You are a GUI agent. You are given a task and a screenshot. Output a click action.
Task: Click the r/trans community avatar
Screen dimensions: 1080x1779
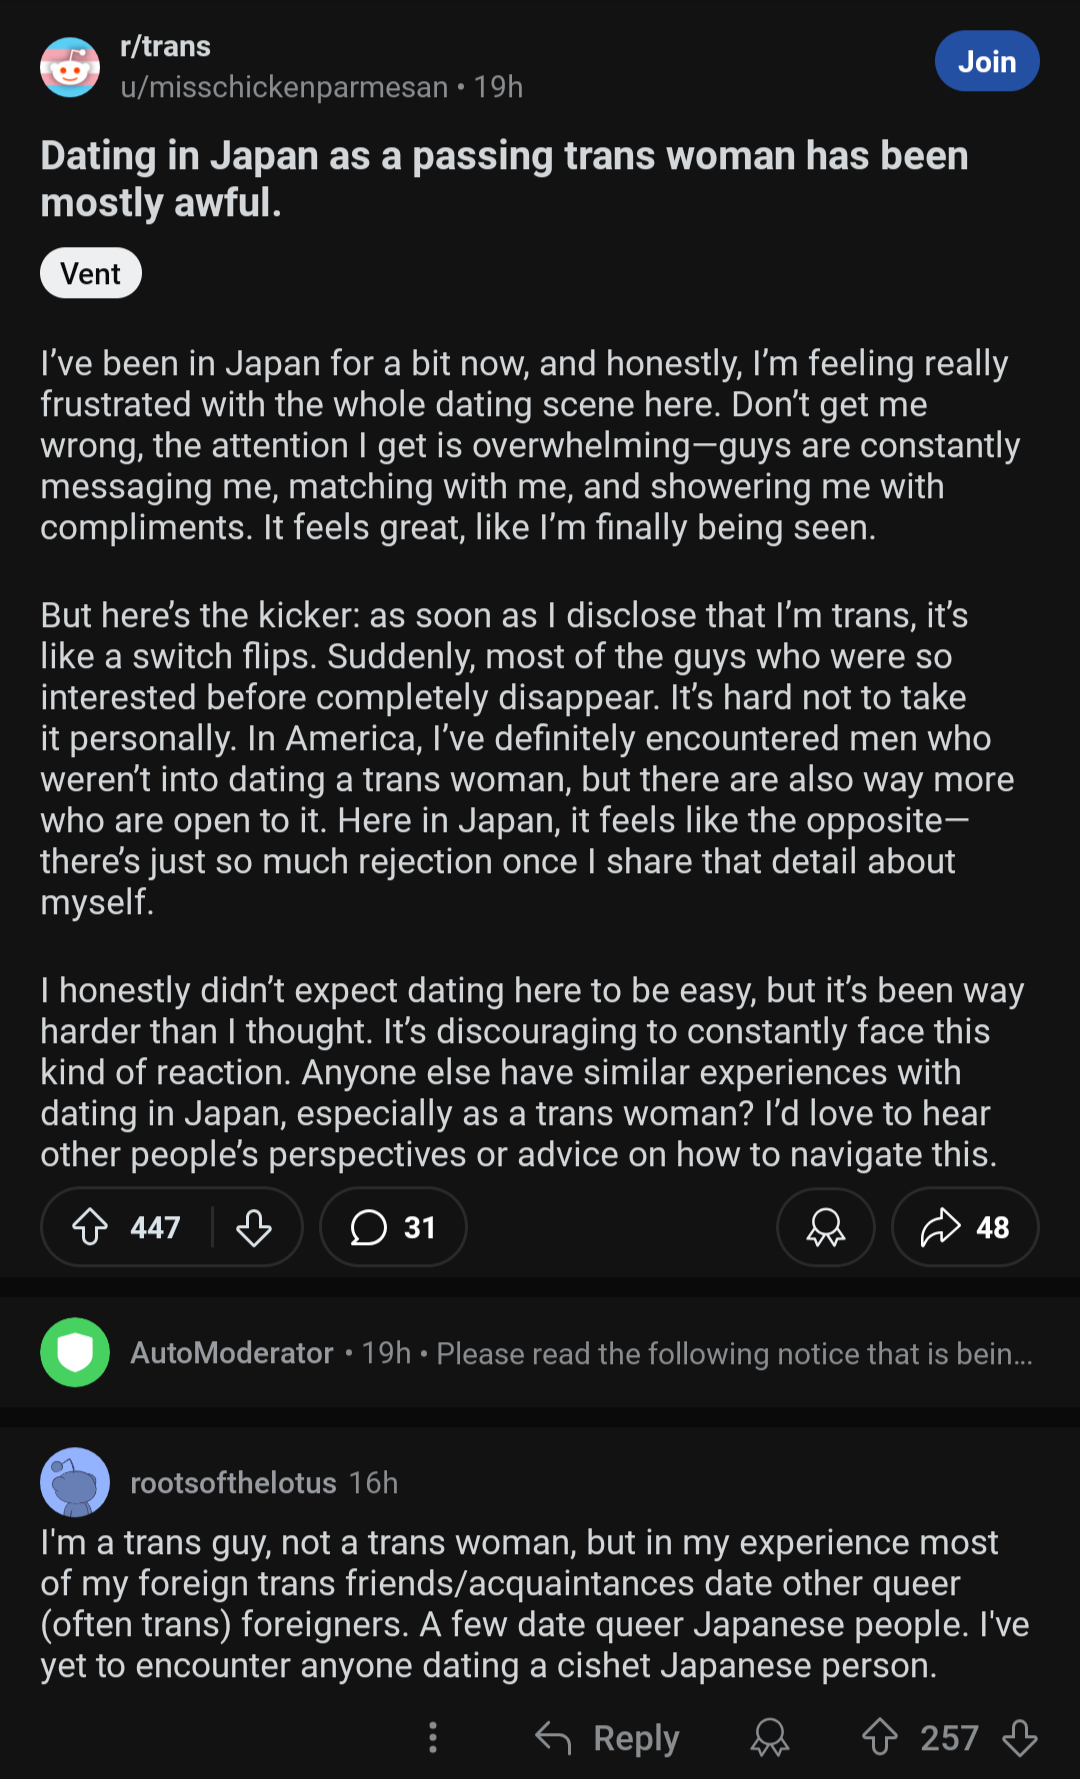(70, 67)
